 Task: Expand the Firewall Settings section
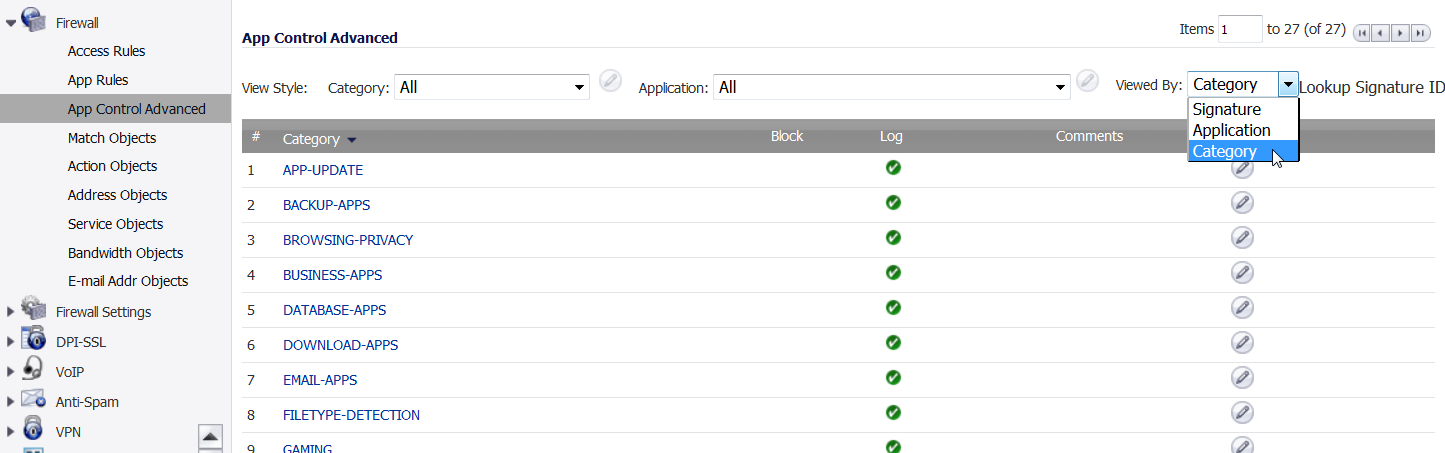(10, 312)
